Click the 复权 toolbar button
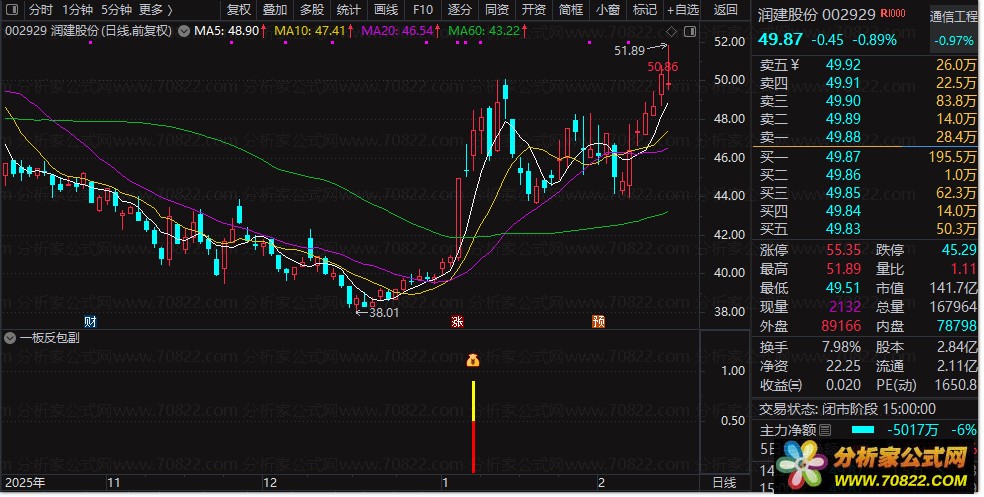The width and height of the screenshot is (984, 497). pos(239,10)
